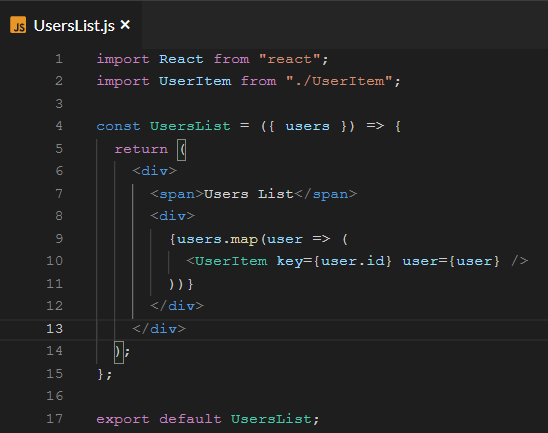Click users.map call on line 9
Image resolution: width=548 pixels, height=433 pixels.
tap(218, 239)
